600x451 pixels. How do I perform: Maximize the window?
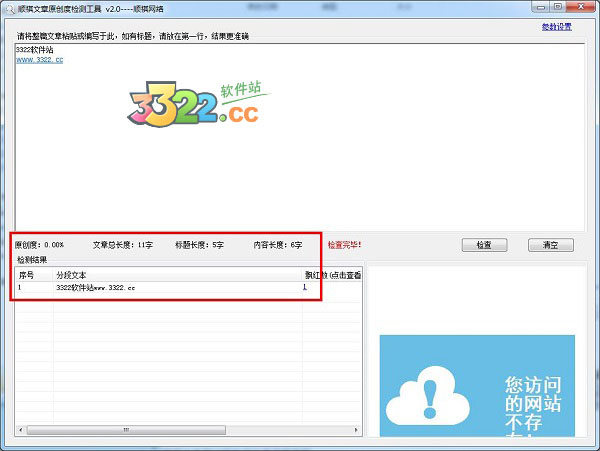pos(558,7)
